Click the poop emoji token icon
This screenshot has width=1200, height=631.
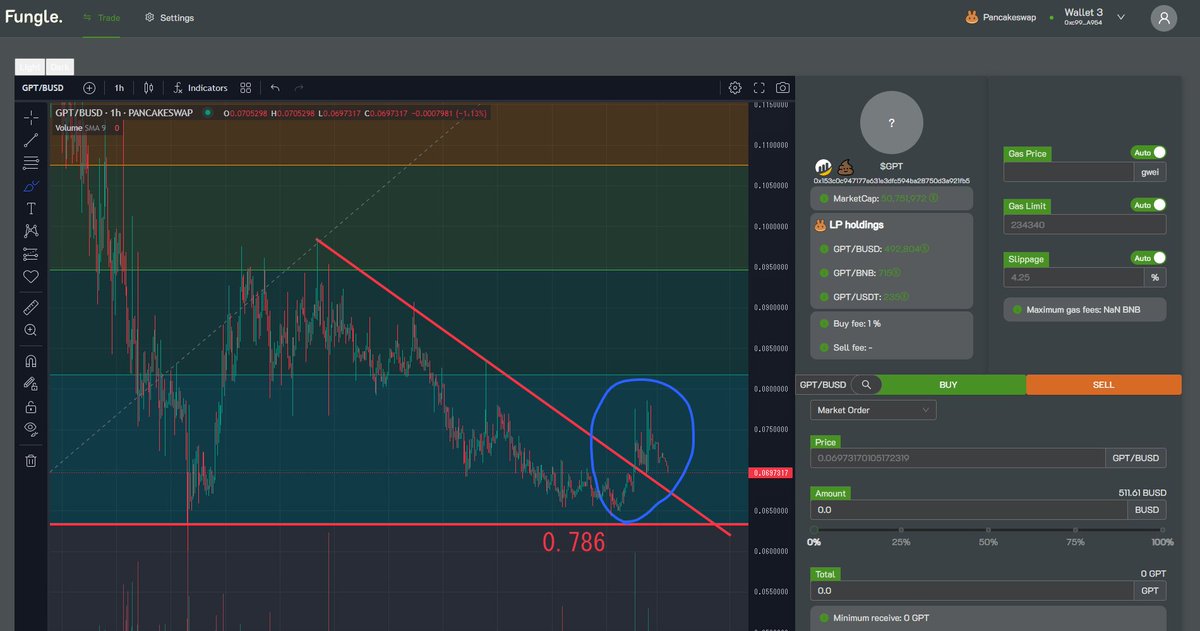(847, 167)
